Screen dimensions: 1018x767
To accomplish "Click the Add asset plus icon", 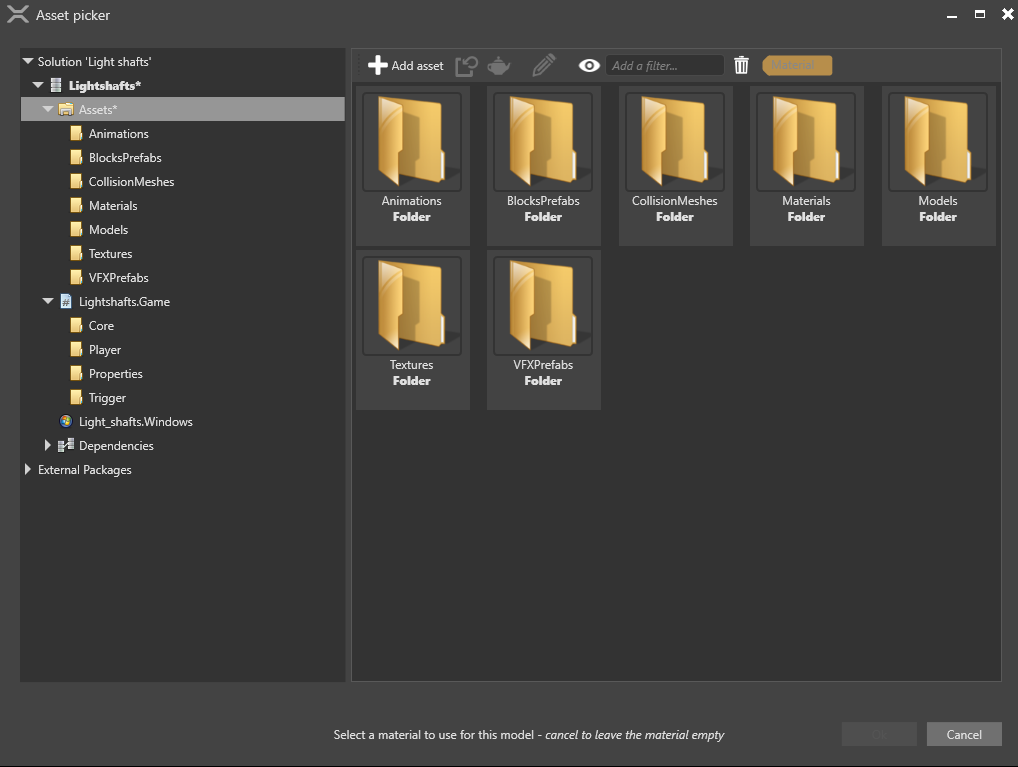I will coord(378,64).
